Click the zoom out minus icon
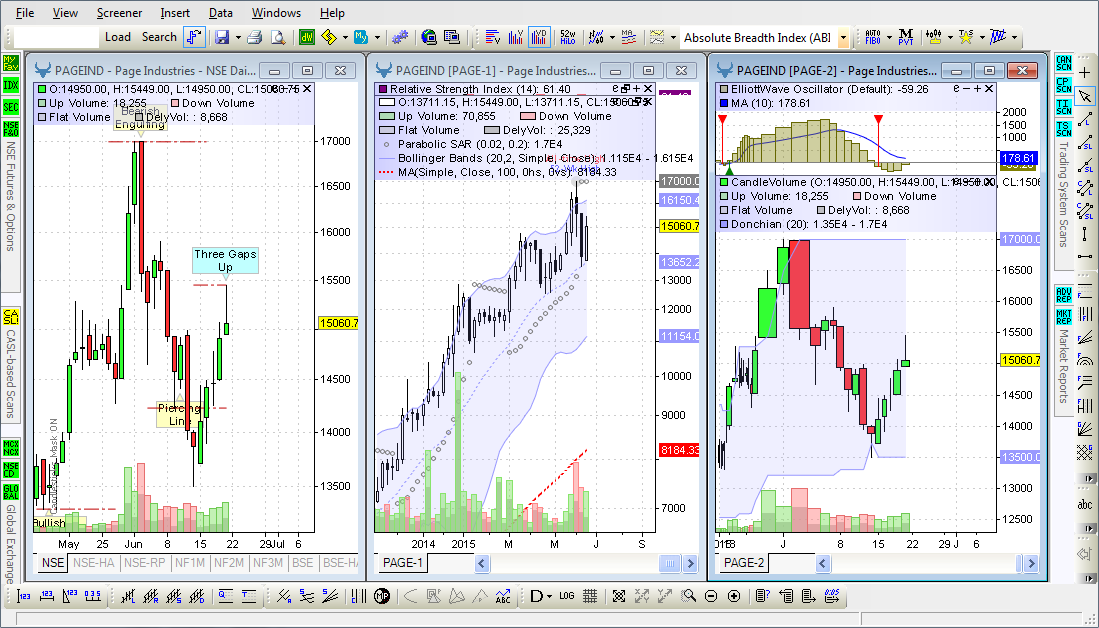 (x=711, y=596)
